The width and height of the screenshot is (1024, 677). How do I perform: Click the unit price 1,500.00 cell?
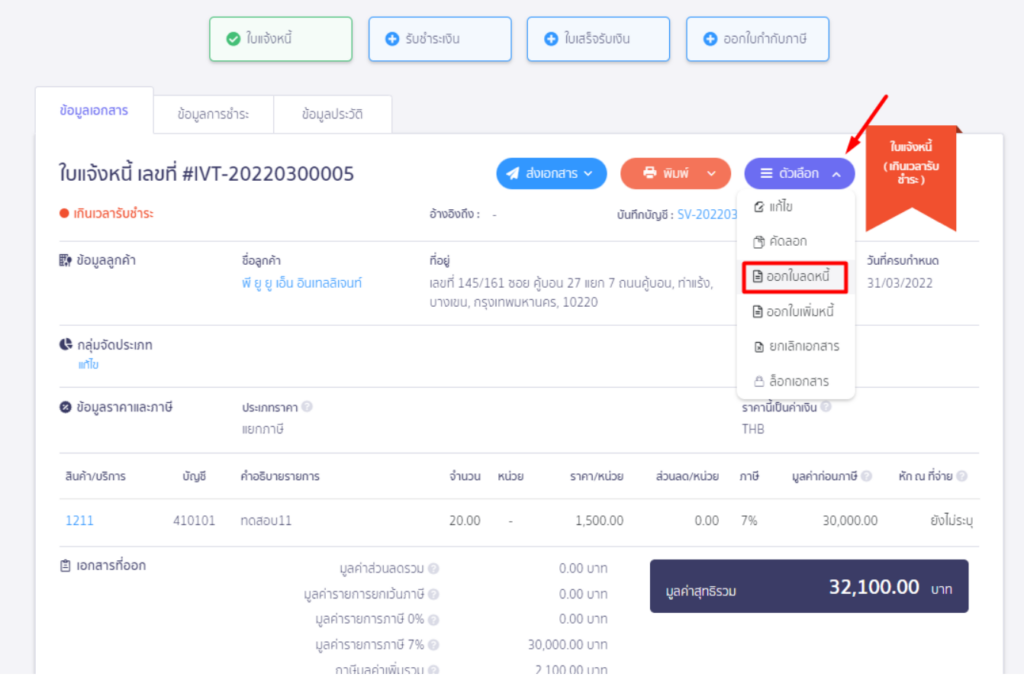point(599,521)
